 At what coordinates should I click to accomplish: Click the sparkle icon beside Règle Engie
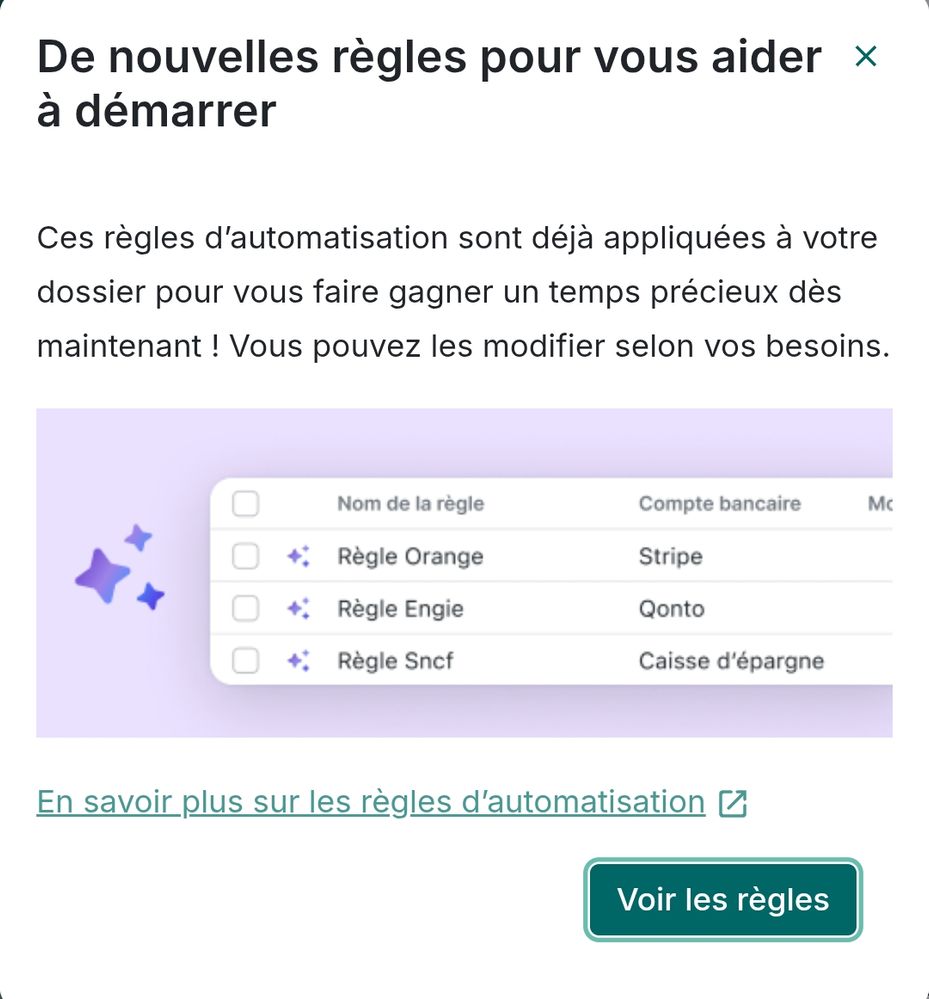coord(298,608)
